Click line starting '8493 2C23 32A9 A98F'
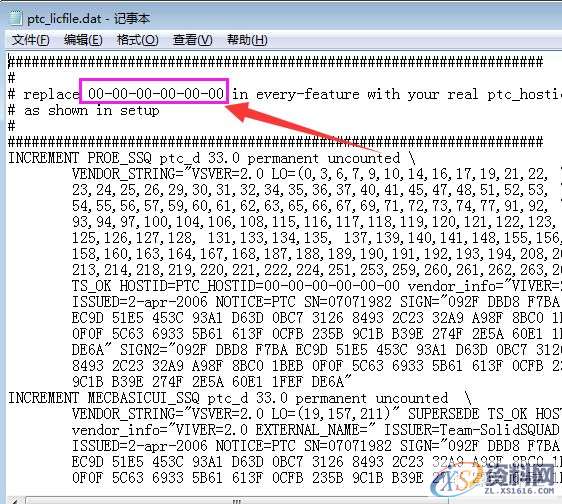 316,366
